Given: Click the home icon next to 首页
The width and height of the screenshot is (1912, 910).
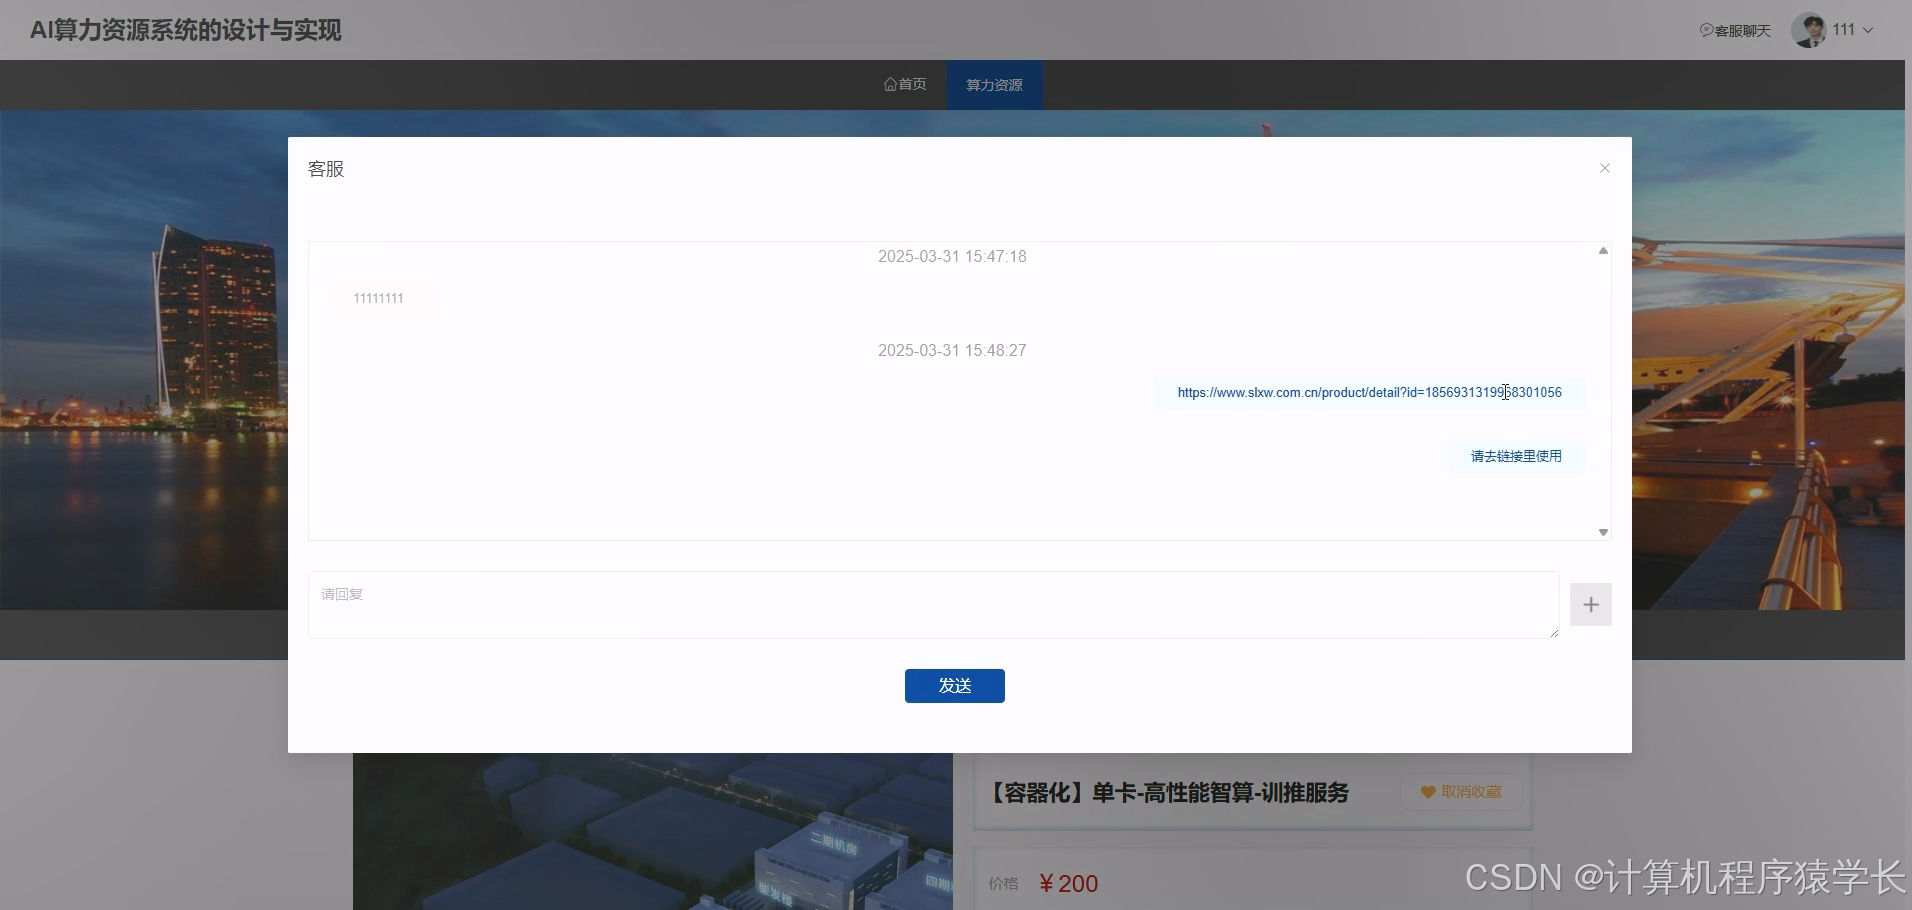Looking at the screenshot, I should 890,84.
